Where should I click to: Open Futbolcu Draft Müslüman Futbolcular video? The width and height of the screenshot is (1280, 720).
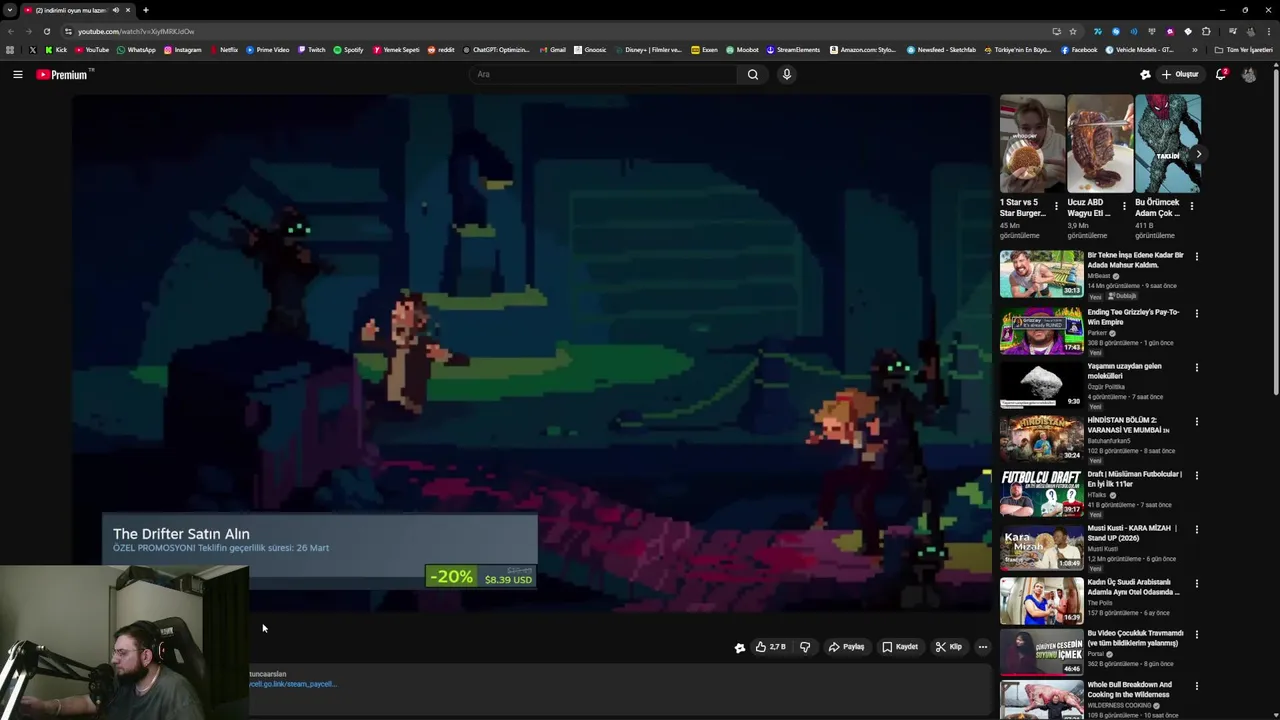point(1041,493)
